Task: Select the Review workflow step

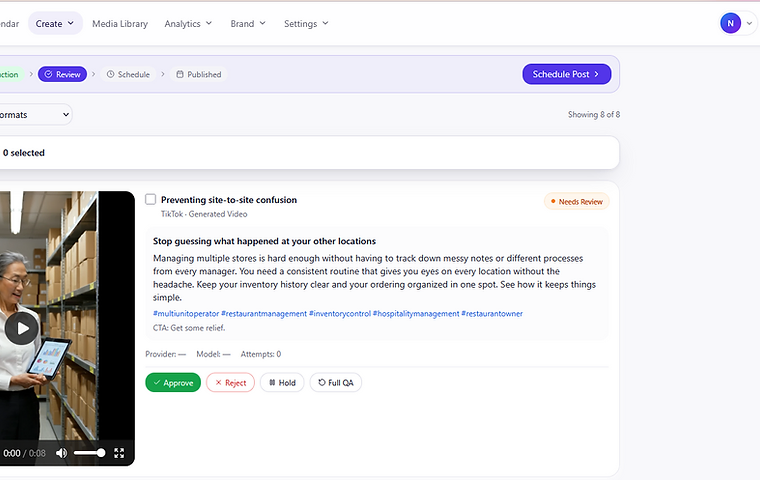Action: [63, 74]
